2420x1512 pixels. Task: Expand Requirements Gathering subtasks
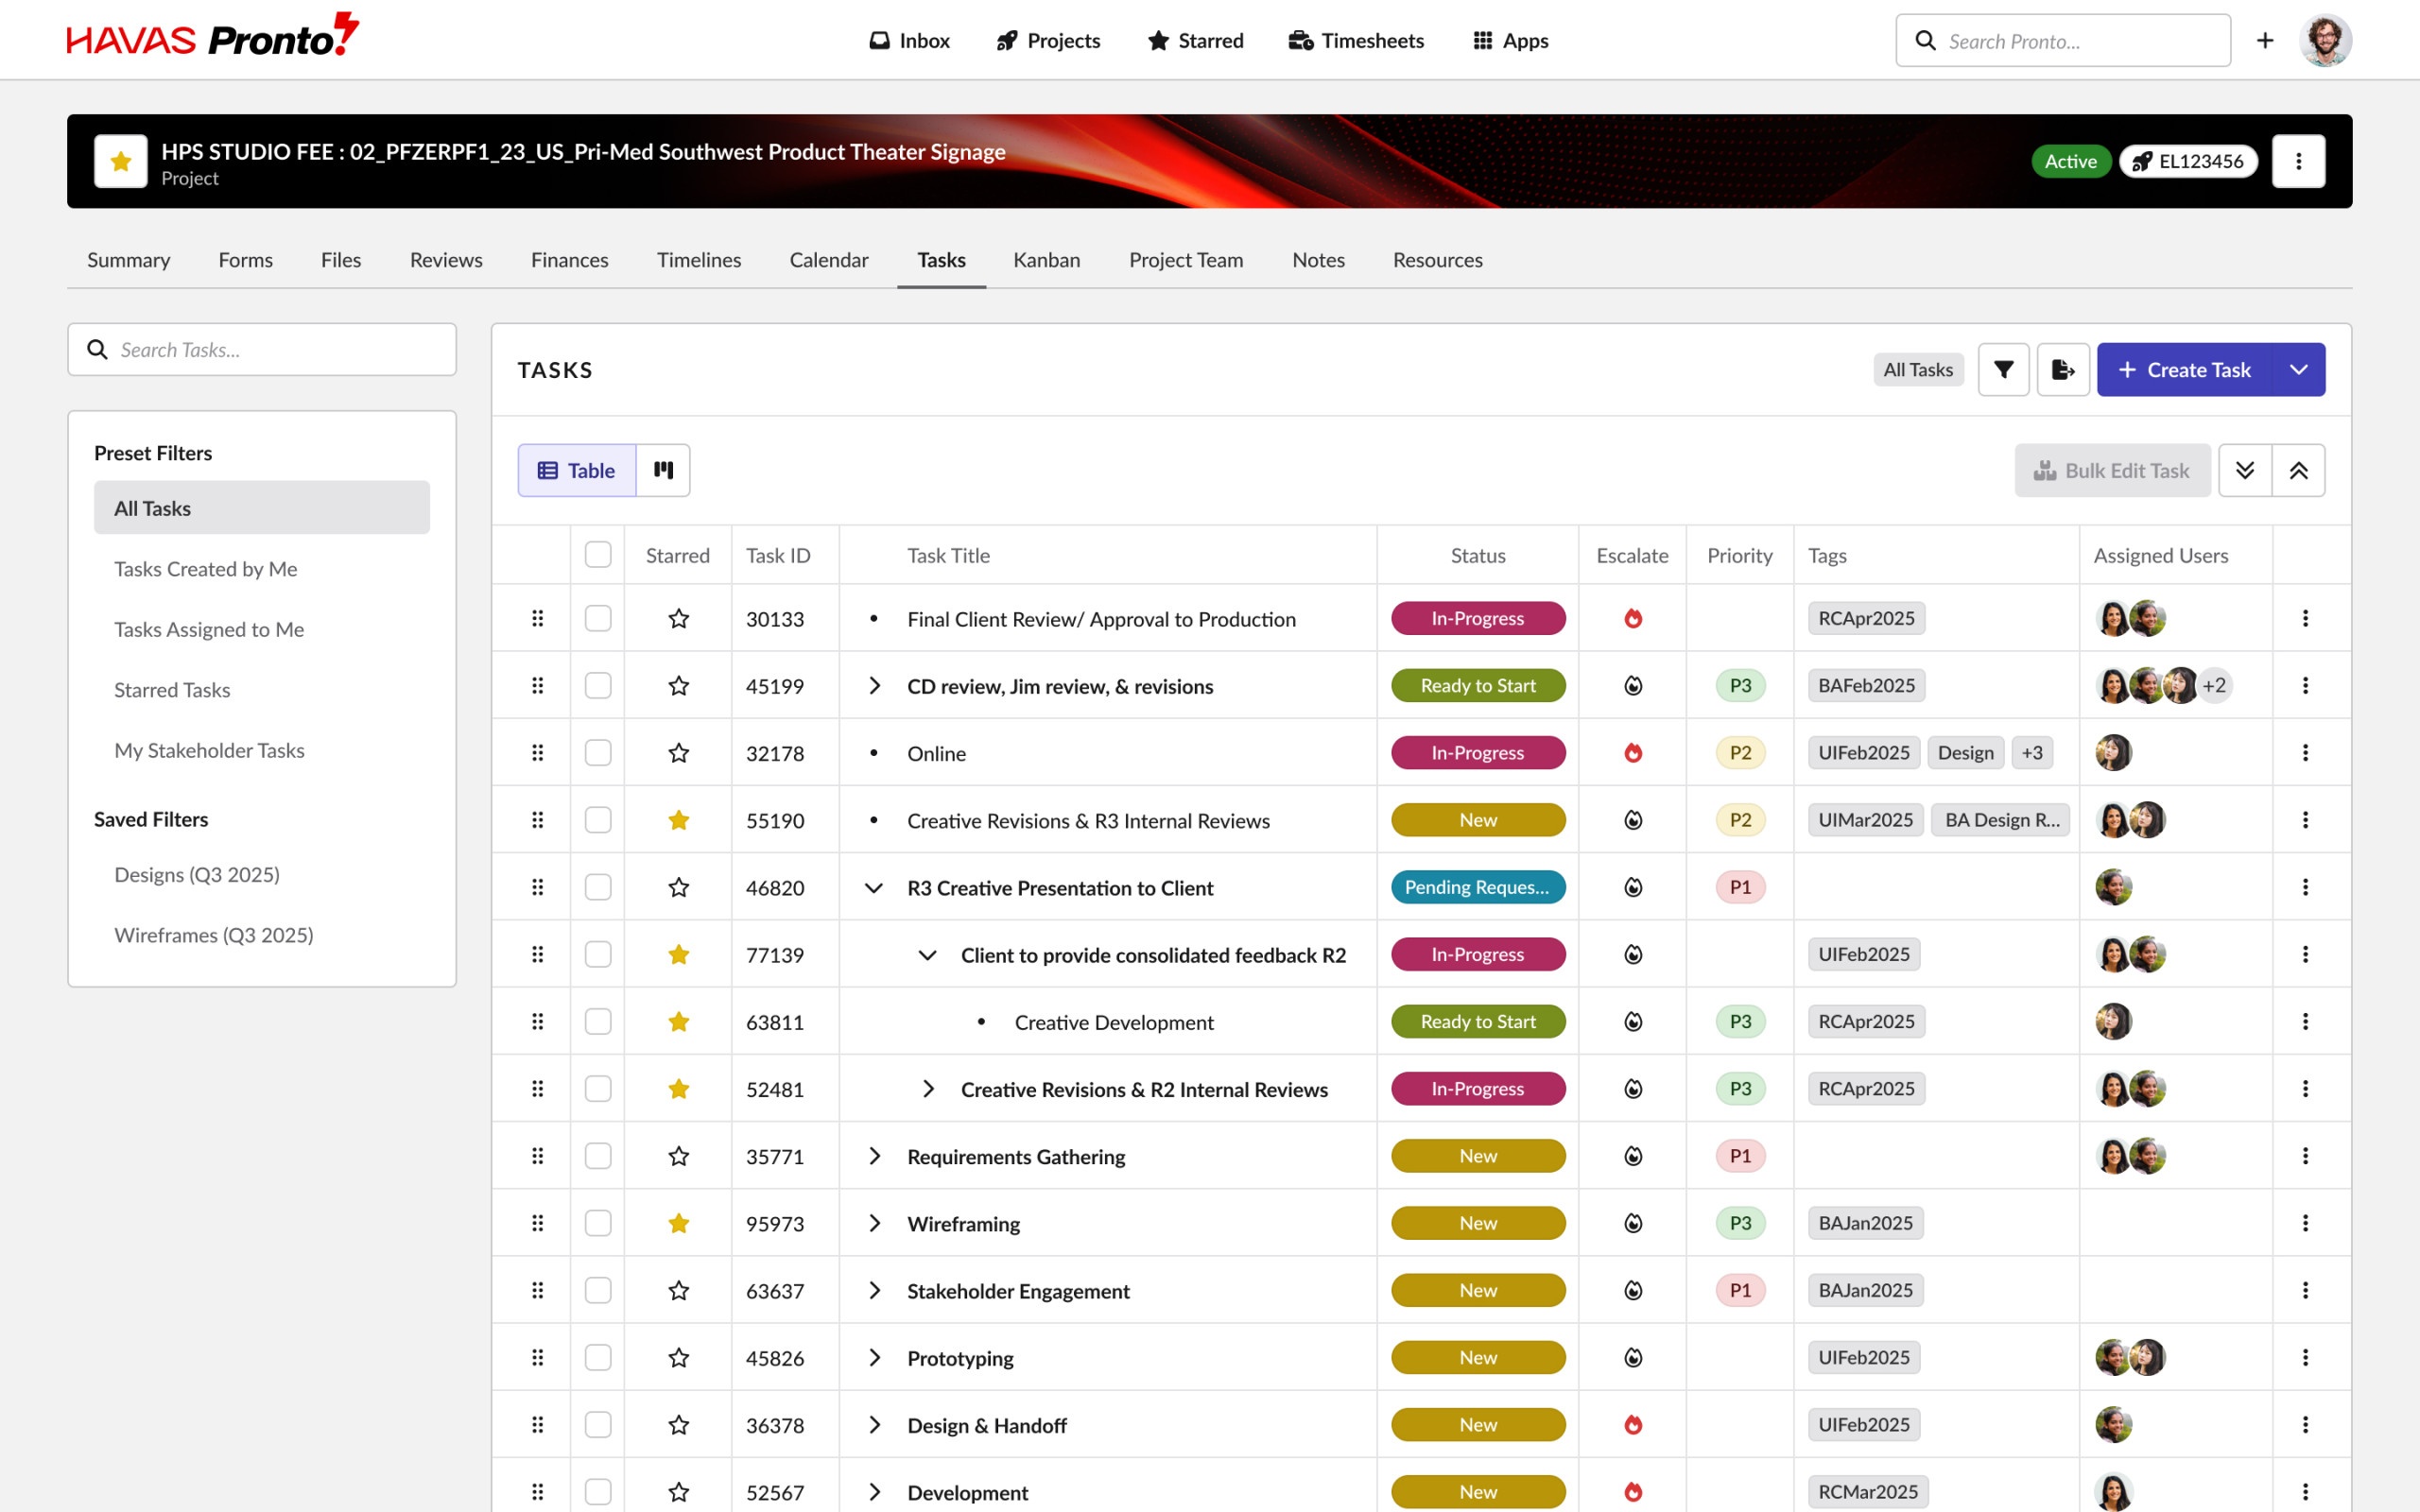[873, 1156]
